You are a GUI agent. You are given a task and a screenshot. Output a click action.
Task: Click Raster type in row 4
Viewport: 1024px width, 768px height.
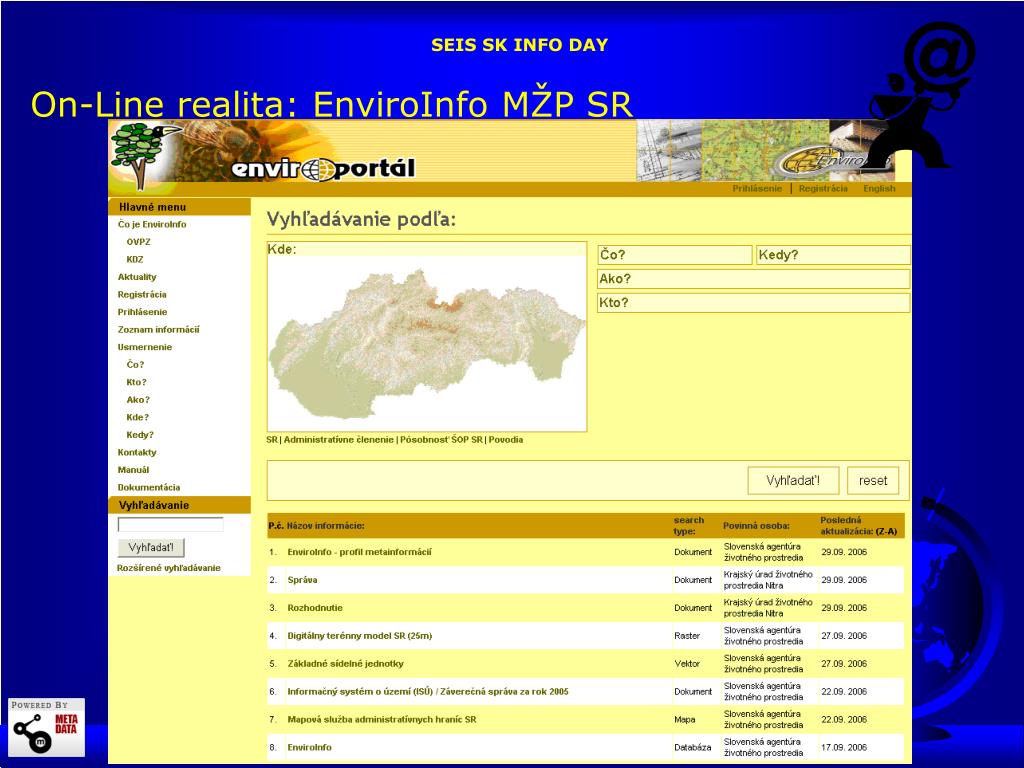tap(687, 636)
